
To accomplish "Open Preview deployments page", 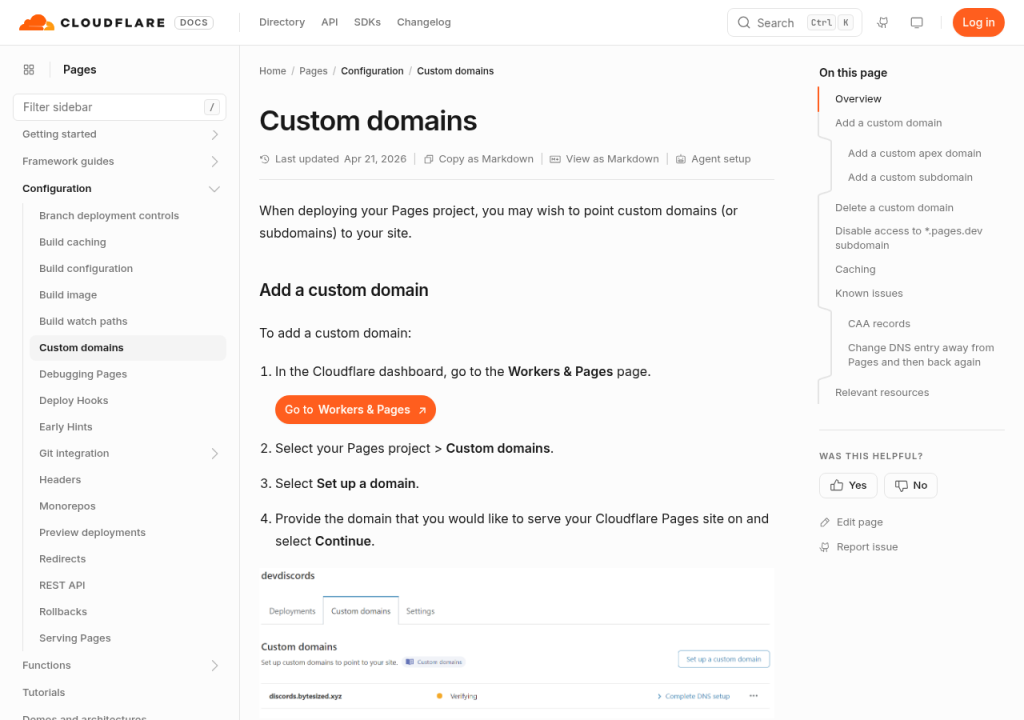I will tap(92, 532).
